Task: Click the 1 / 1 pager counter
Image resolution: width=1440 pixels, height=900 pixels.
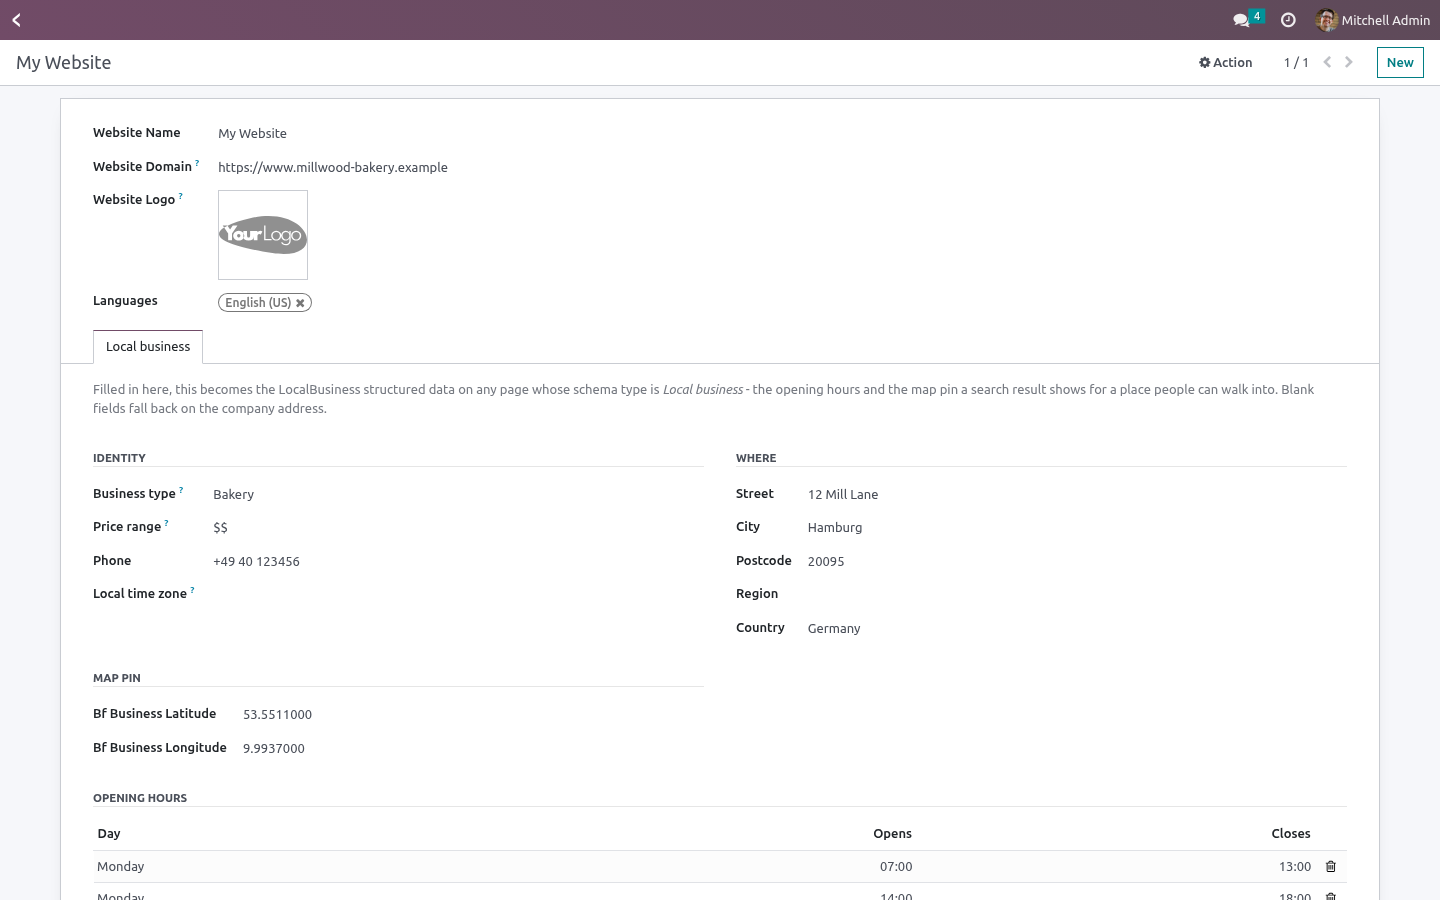Action: click(1296, 62)
